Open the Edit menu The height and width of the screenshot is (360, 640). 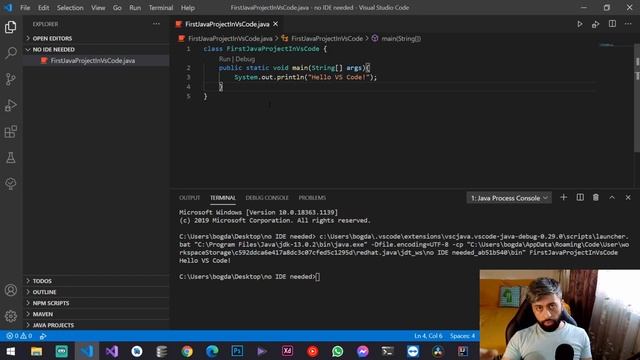click(44, 8)
